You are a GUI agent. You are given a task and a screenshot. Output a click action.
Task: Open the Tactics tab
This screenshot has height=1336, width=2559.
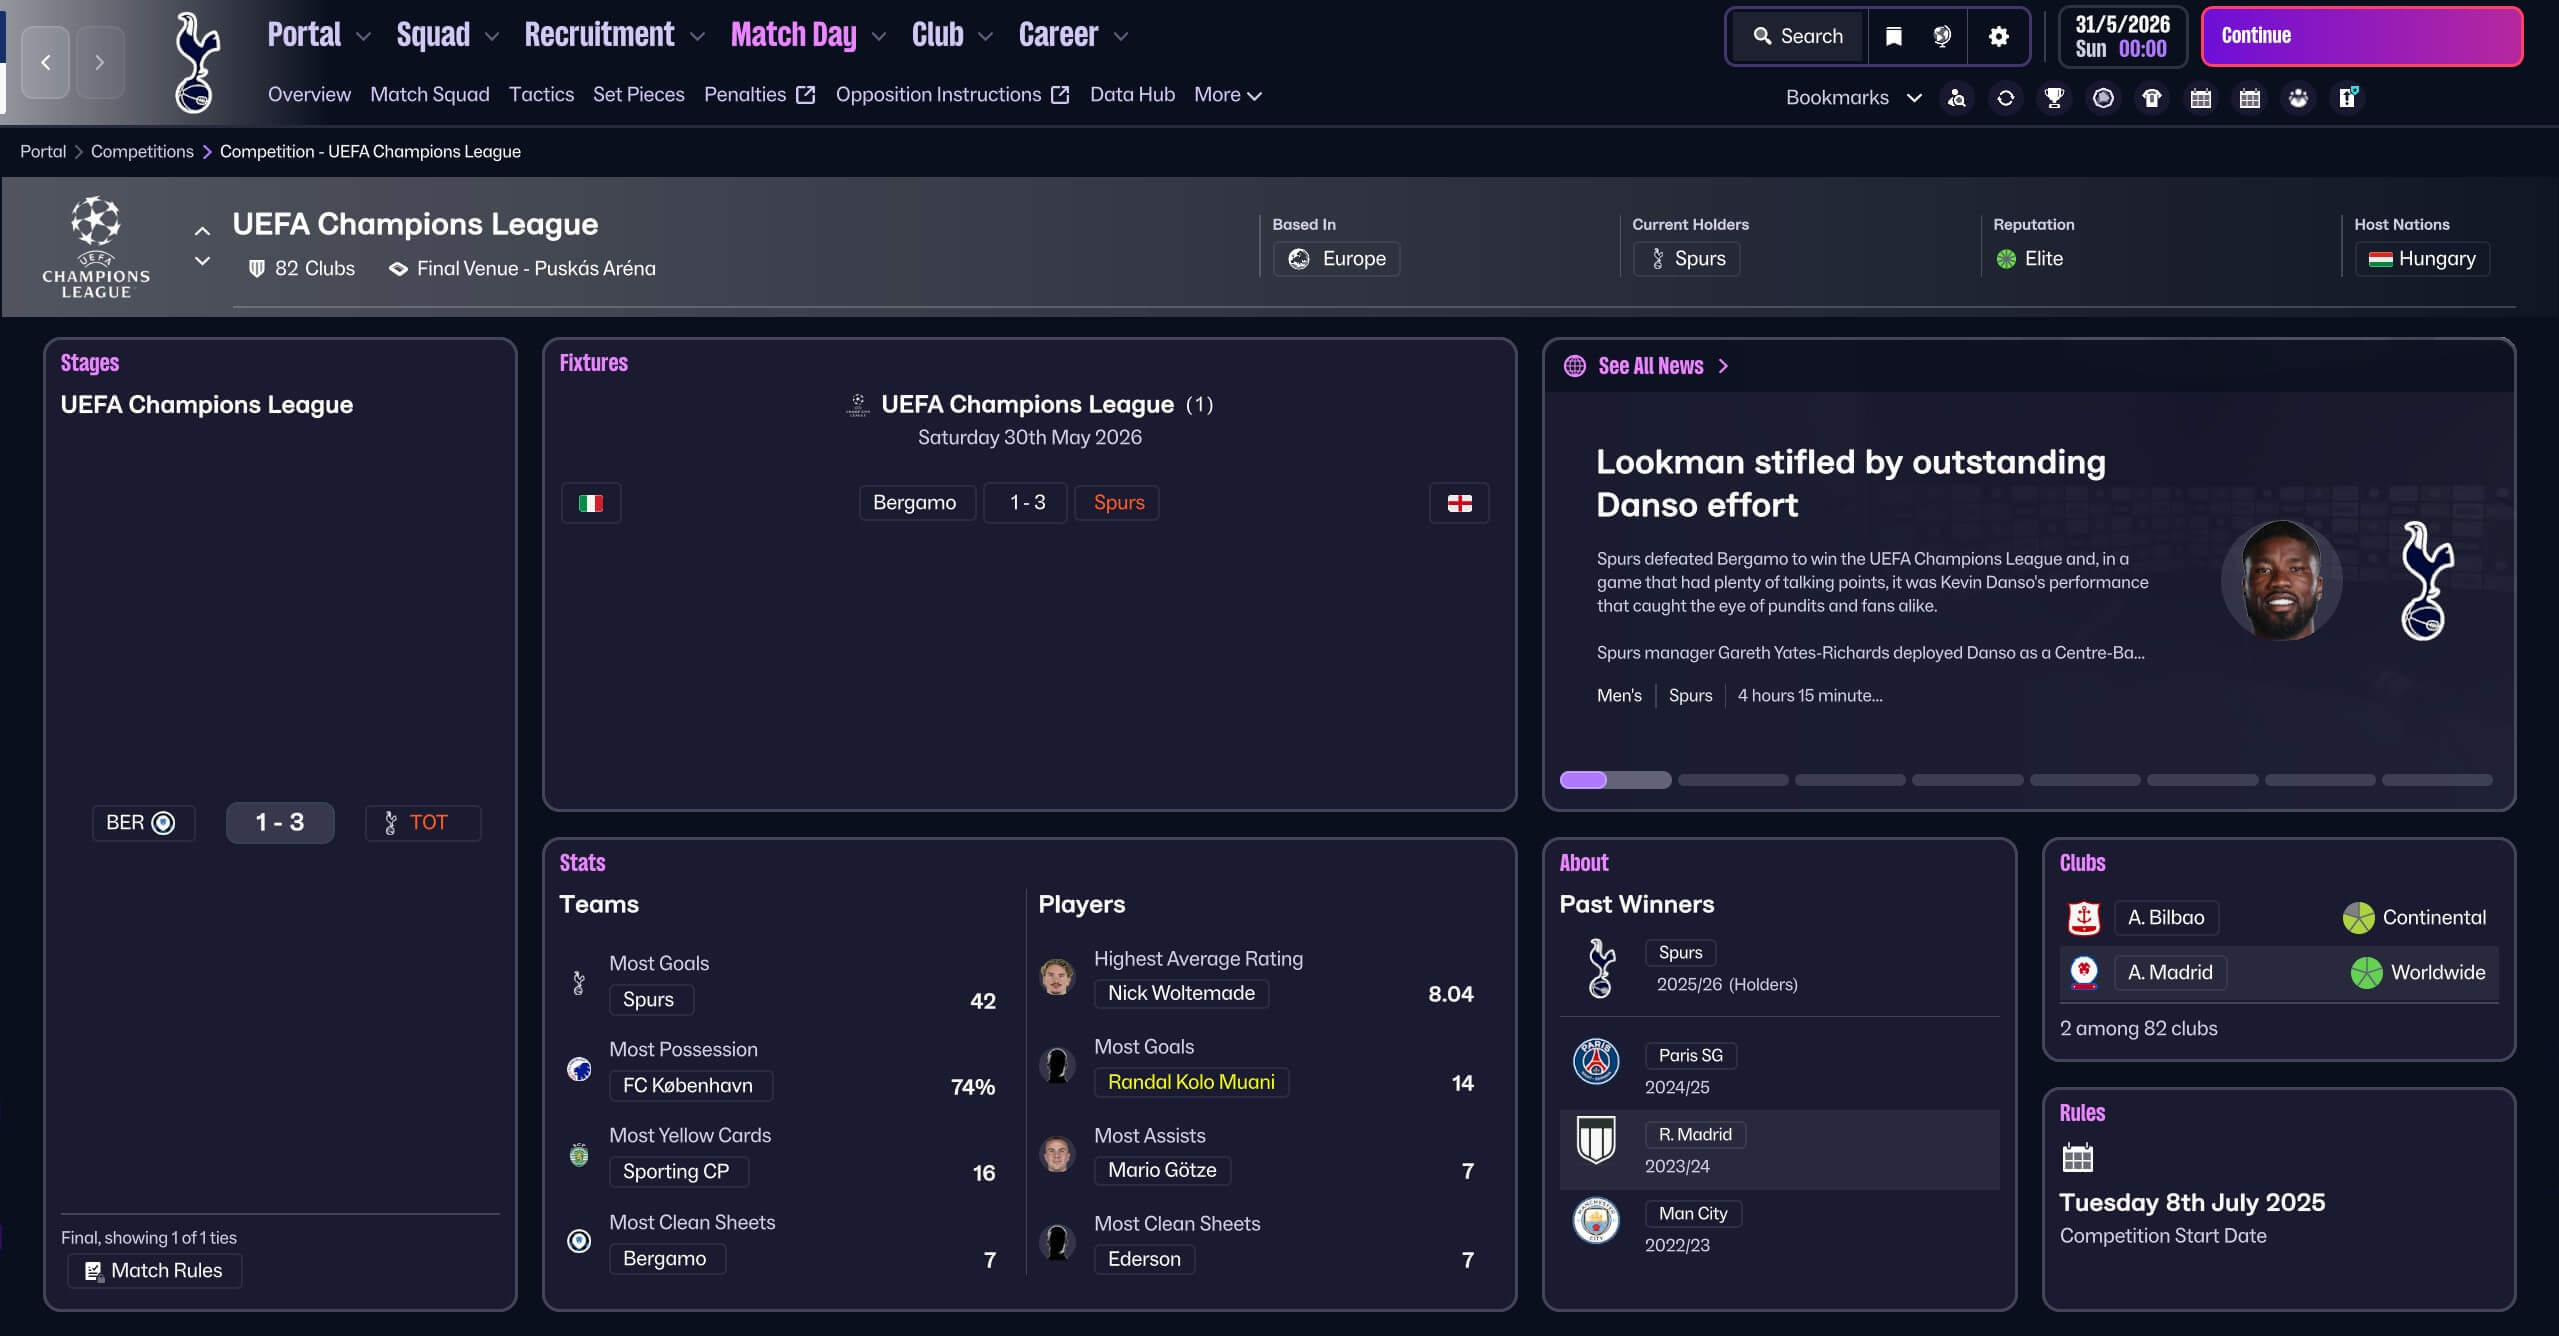point(541,95)
